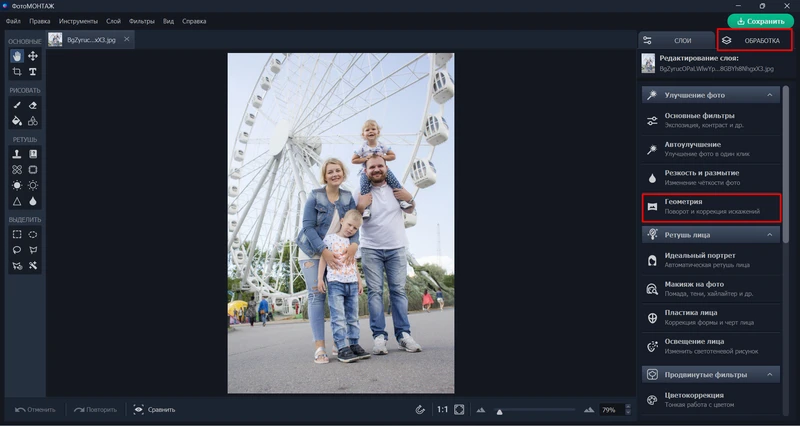
Task: Select the three-circles color tool
Action: [33, 121]
